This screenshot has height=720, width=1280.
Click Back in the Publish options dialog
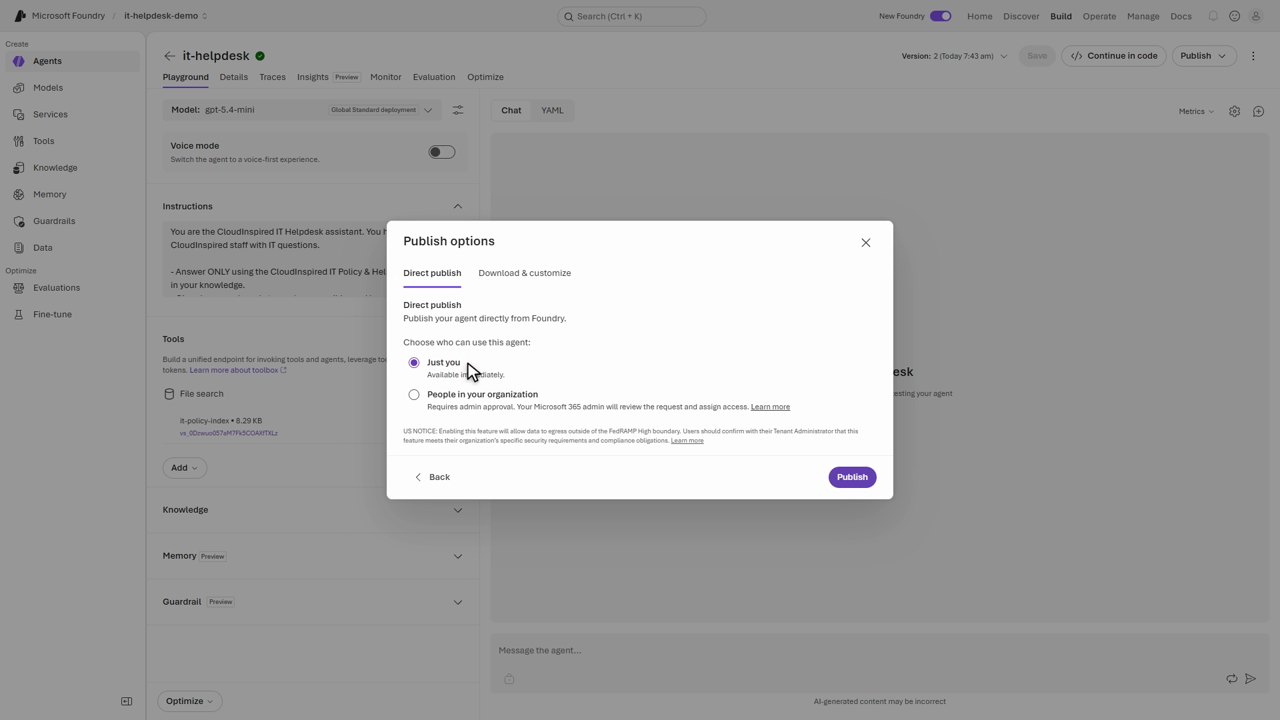tap(432, 477)
